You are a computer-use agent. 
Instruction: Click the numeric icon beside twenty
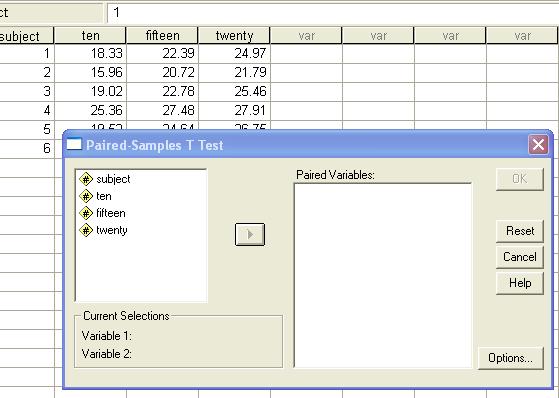[86, 230]
